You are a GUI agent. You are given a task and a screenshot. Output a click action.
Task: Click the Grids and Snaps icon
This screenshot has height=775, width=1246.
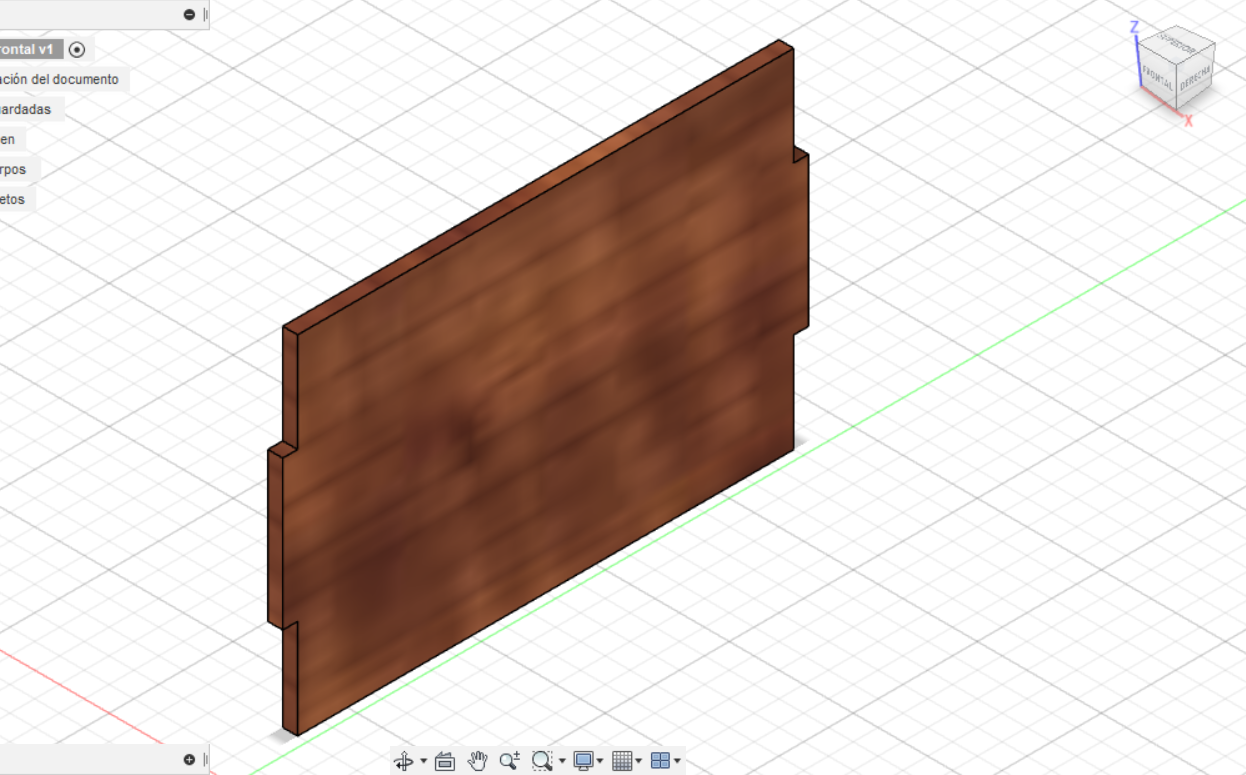[x=620, y=760]
